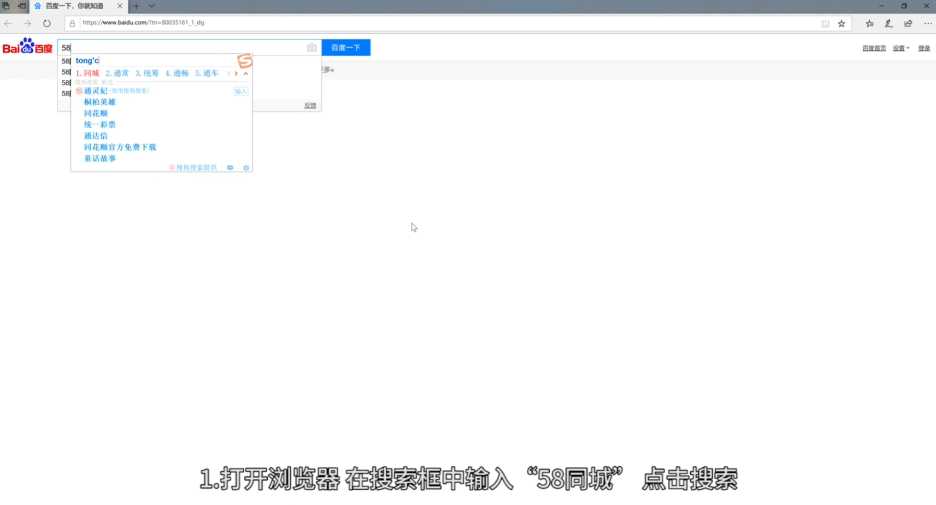Screen dimensions: 936x505
Task: Click the more link in Baidu nav row
Action: (x=328, y=70)
